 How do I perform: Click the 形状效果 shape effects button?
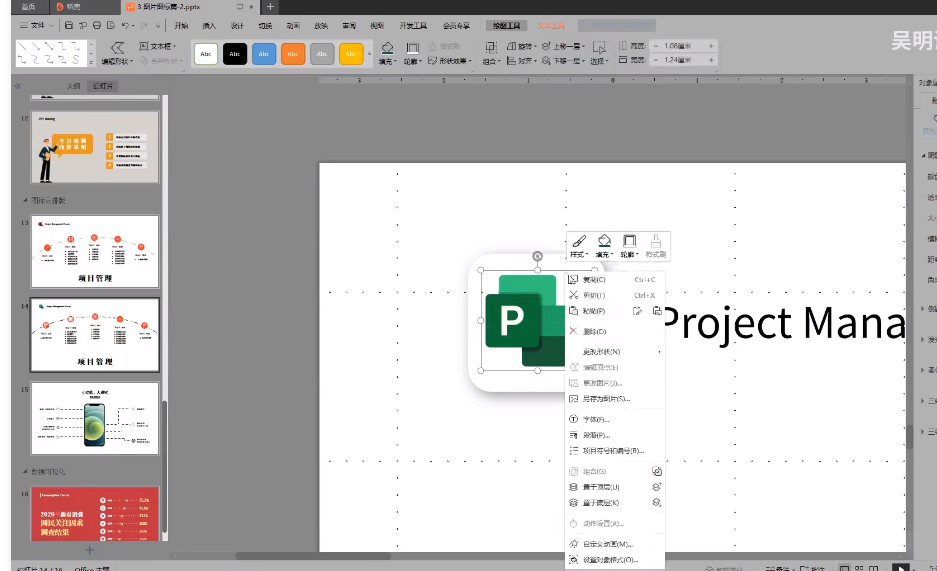point(450,61)
